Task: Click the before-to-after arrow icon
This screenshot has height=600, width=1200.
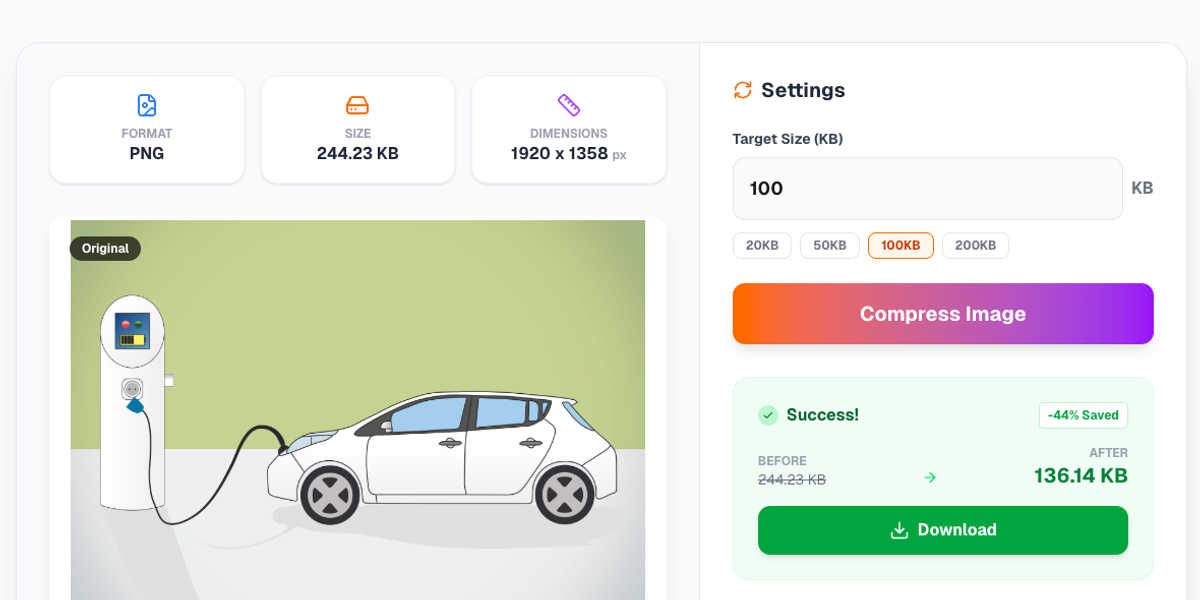Action: tap(930, 478)
